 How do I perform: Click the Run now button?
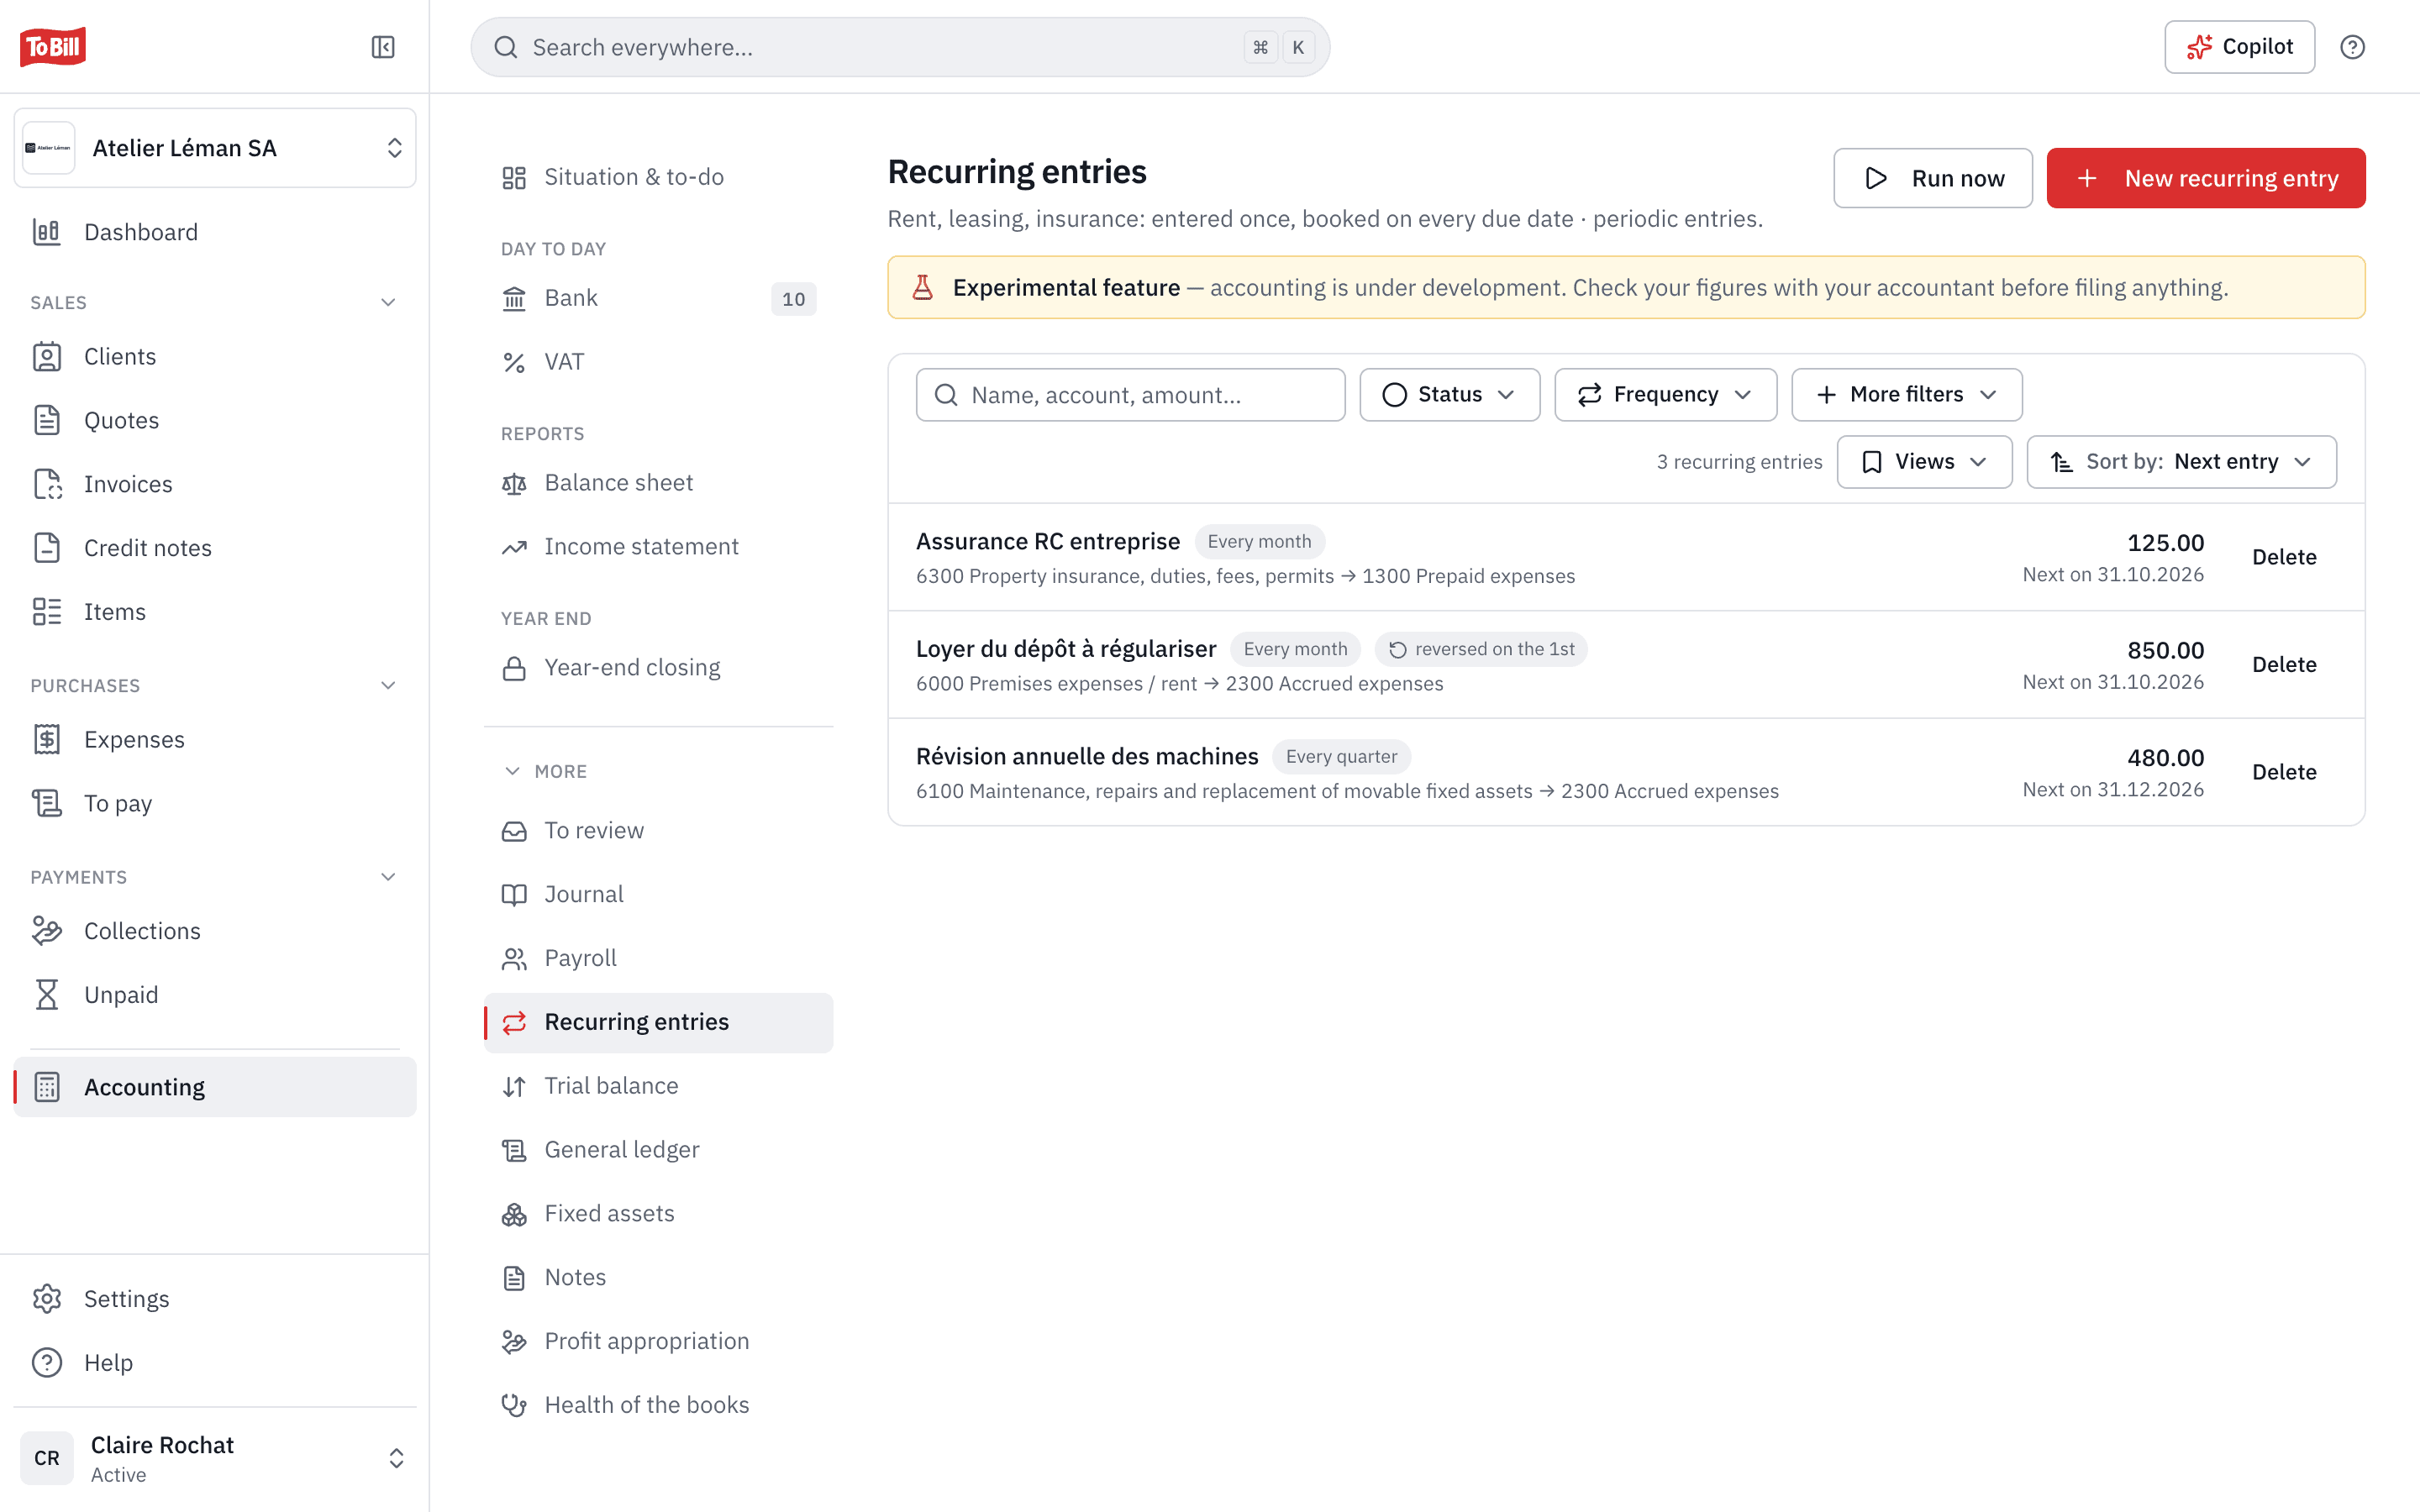1932,178
